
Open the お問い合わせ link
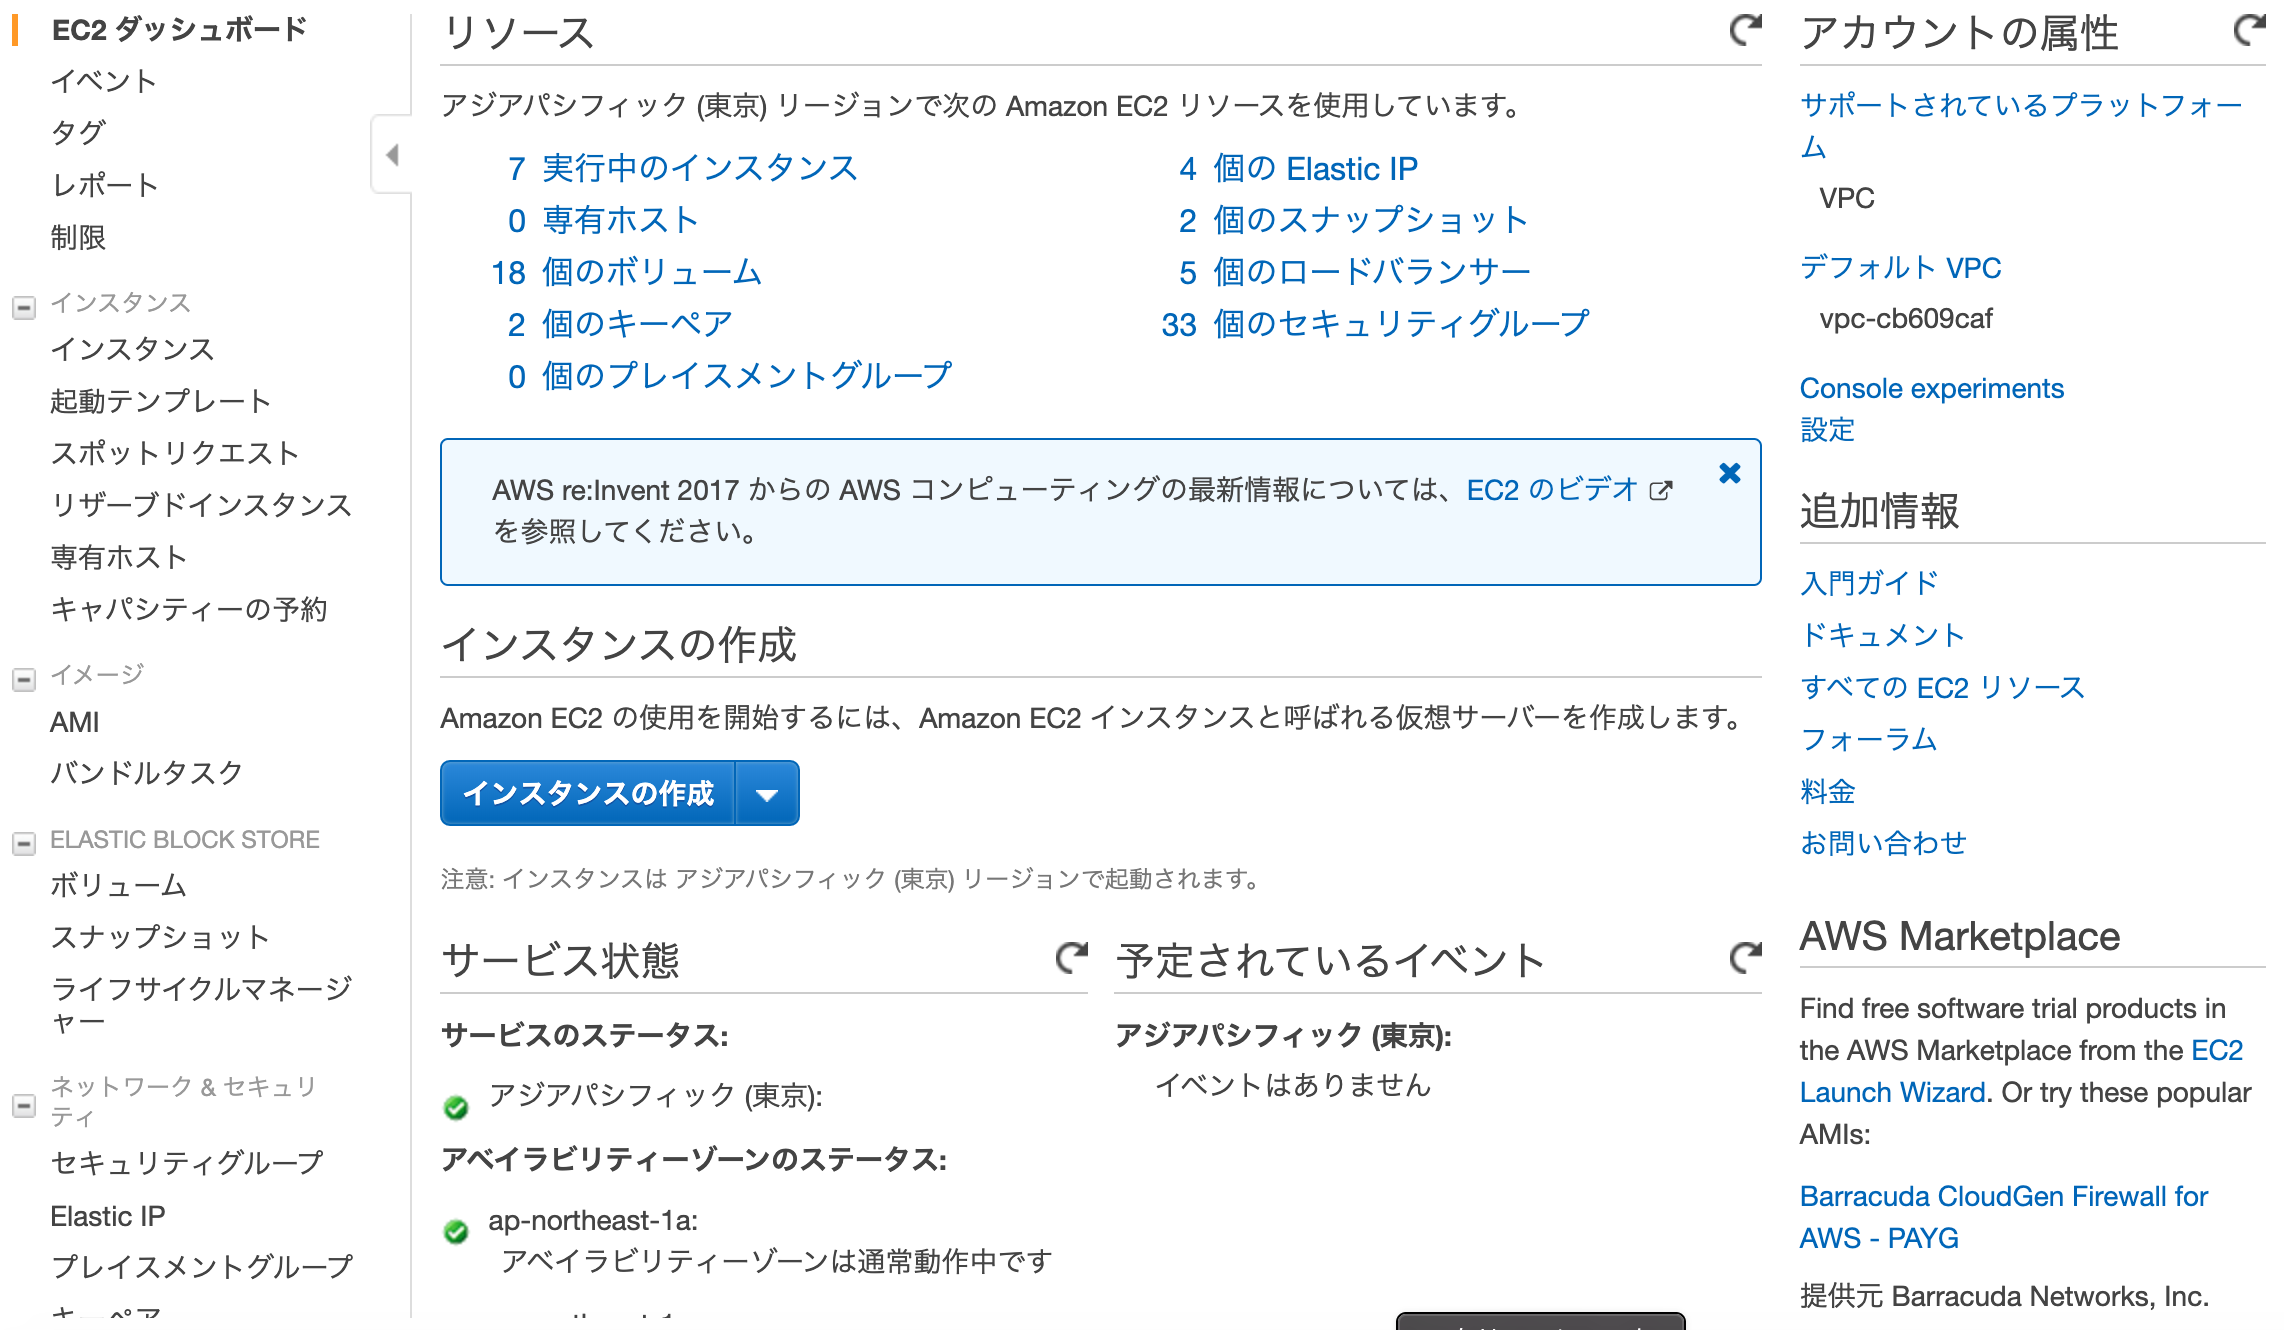click(1884, 843)
